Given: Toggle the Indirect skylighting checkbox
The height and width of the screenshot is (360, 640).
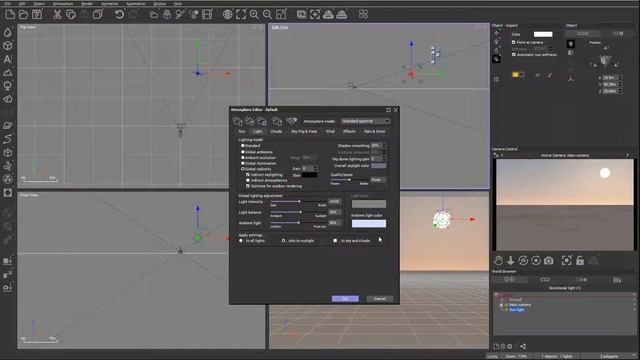Looking at the screenshot, I should pos(248,175).
